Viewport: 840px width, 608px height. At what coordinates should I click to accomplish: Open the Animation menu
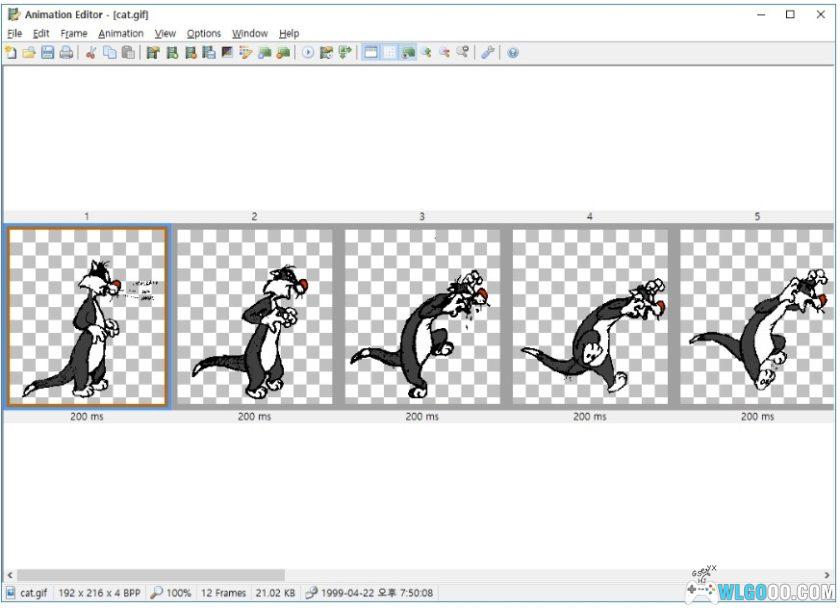(121, 33)
